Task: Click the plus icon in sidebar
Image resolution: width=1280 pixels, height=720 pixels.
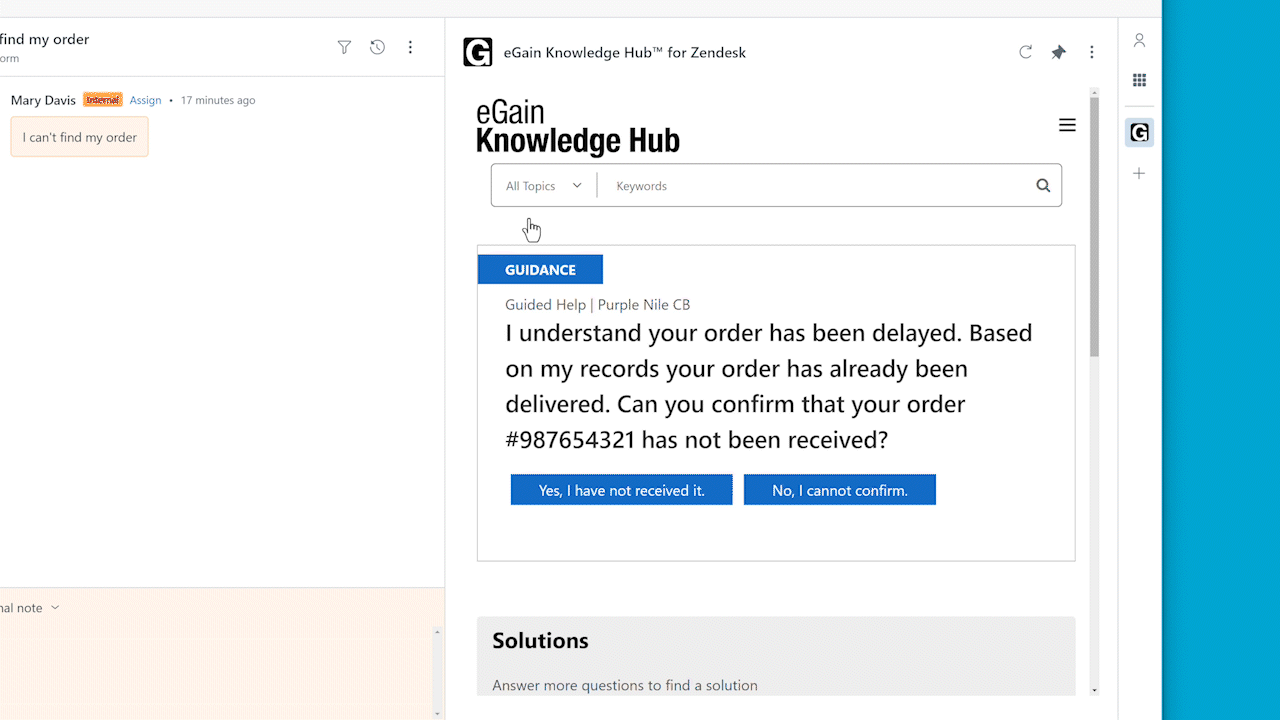Action: 1139,174
